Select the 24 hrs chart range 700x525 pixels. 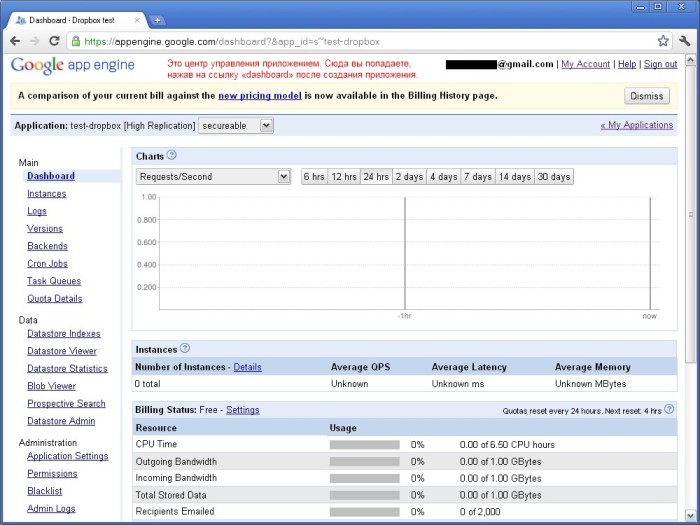click(376, 177)
